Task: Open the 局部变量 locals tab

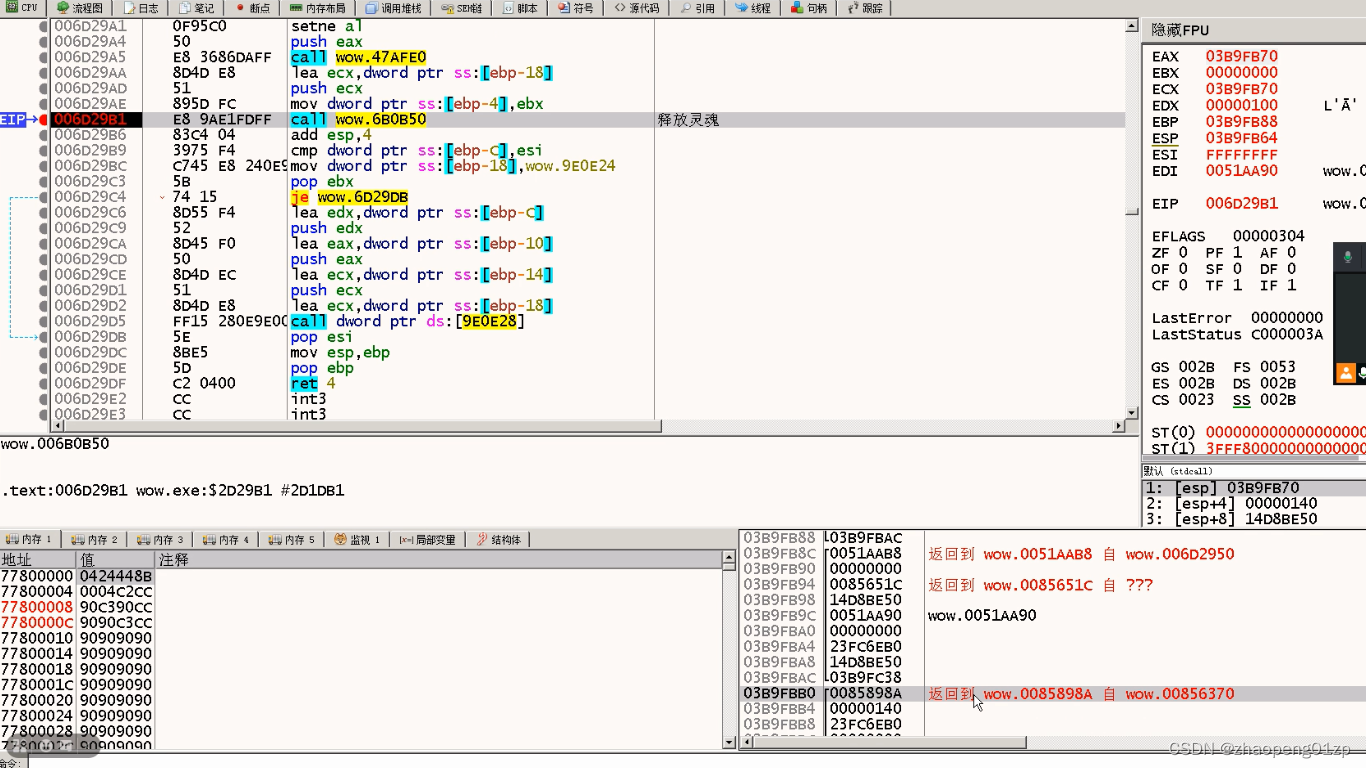Action: (x=428, y=539)
